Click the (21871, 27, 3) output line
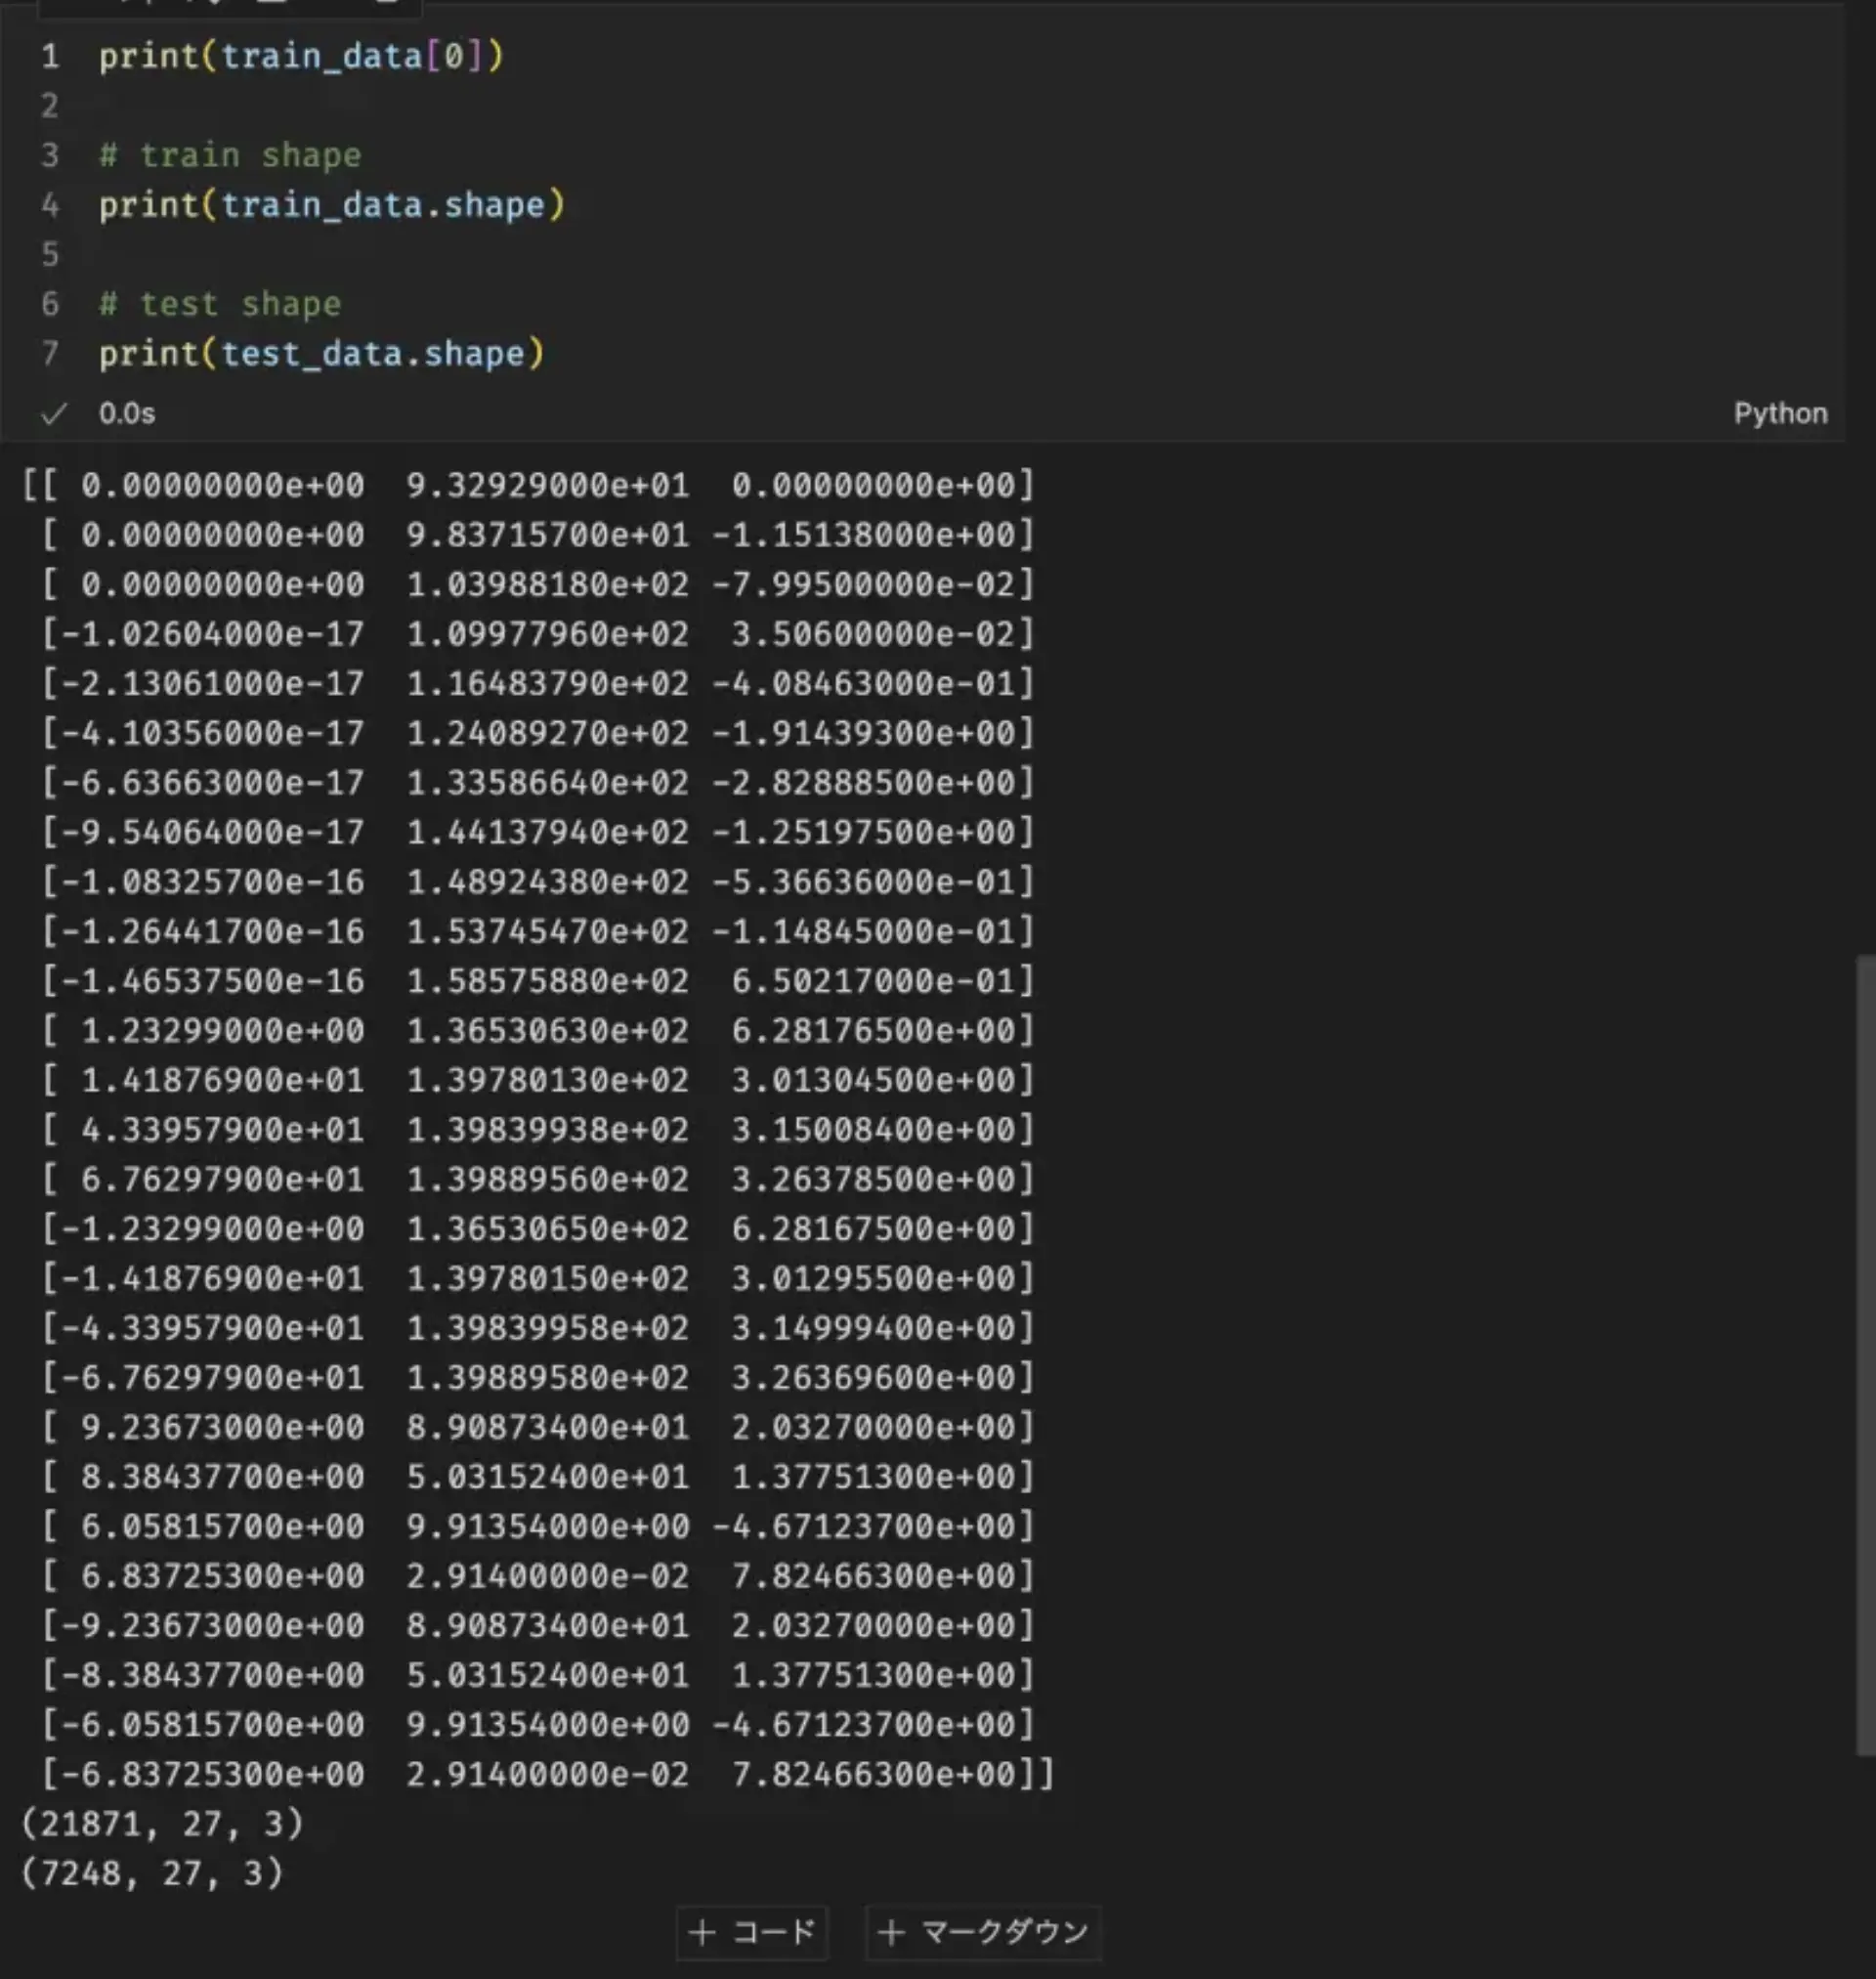This screenshot has height=1979, width=1876. tap(162, 1823)
